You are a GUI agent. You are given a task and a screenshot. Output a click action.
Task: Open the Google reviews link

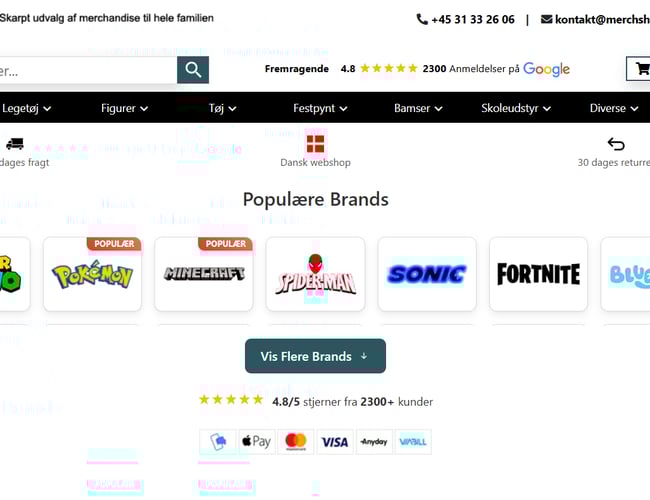pyautogui.click(x=546, y=69)
